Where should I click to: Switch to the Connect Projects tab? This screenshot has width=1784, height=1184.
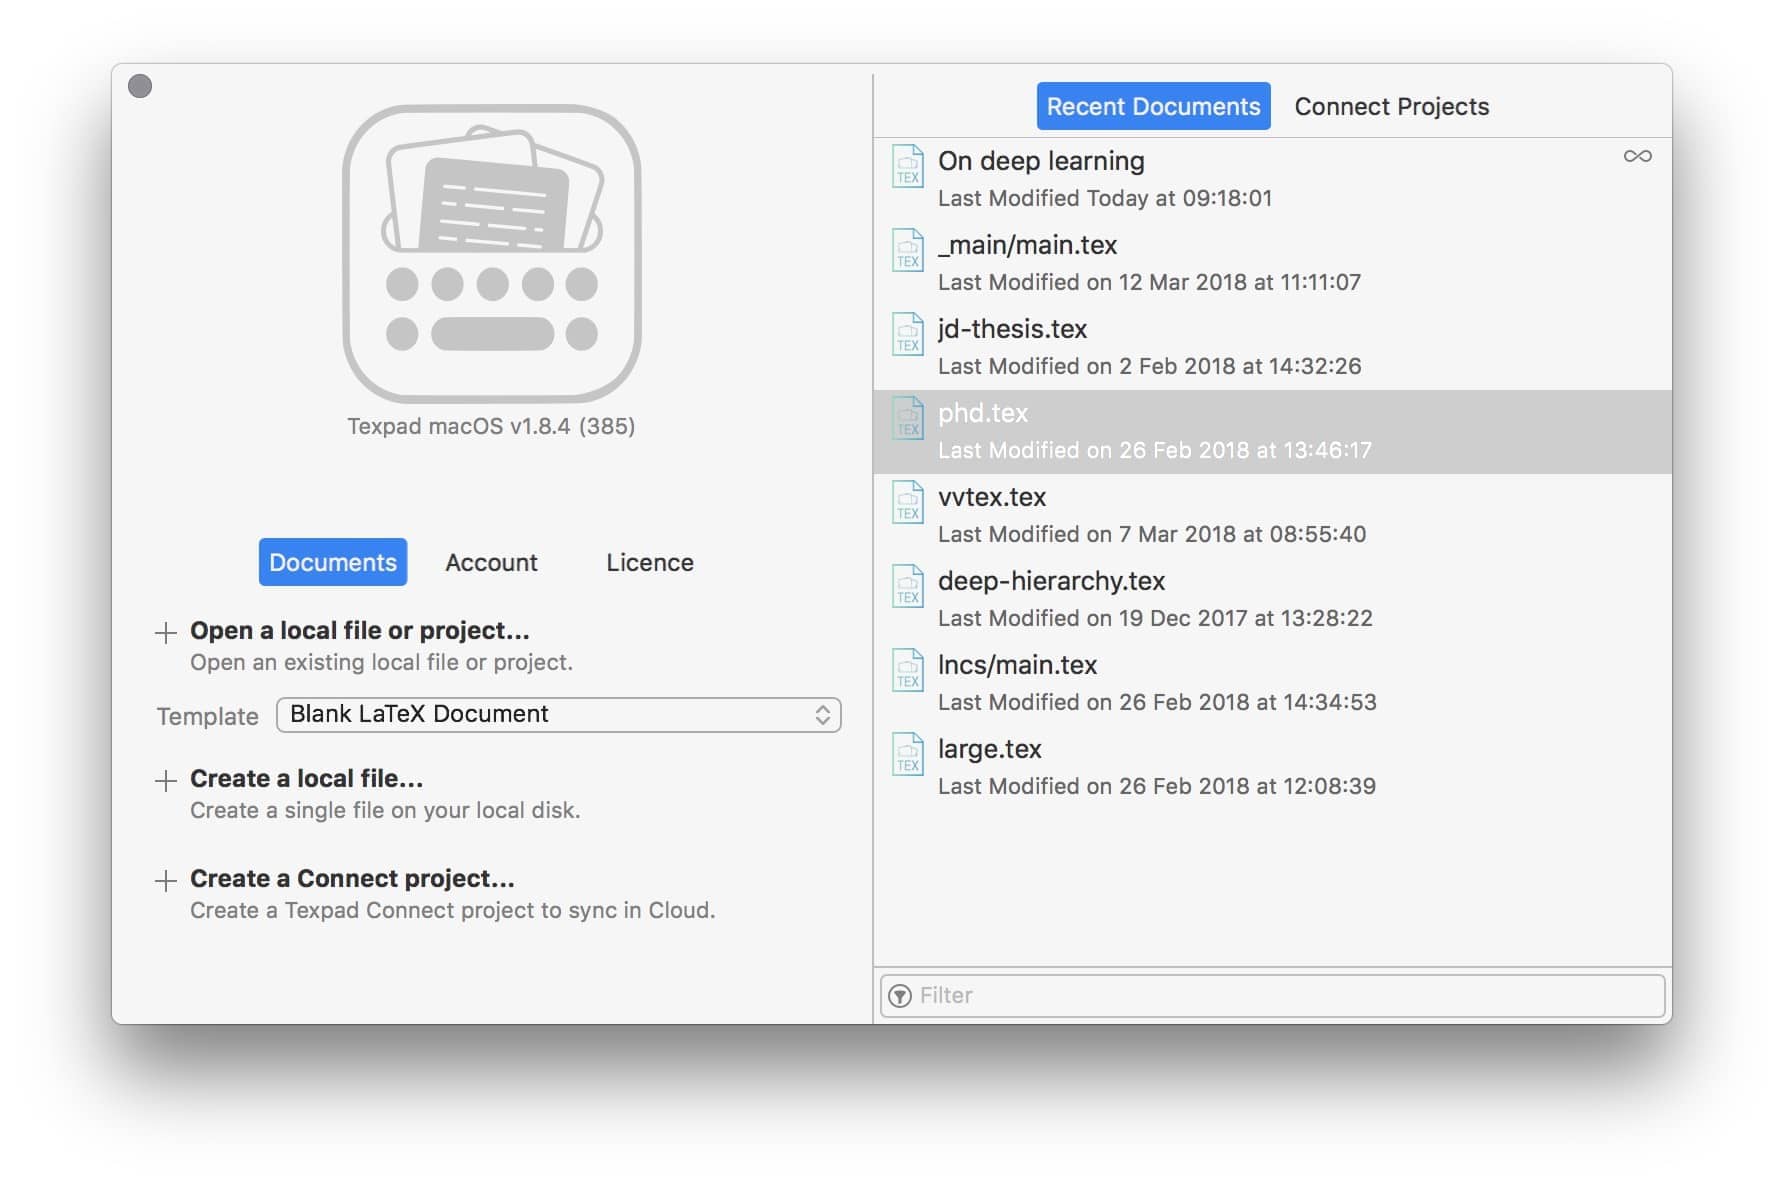pos(1391,106)
